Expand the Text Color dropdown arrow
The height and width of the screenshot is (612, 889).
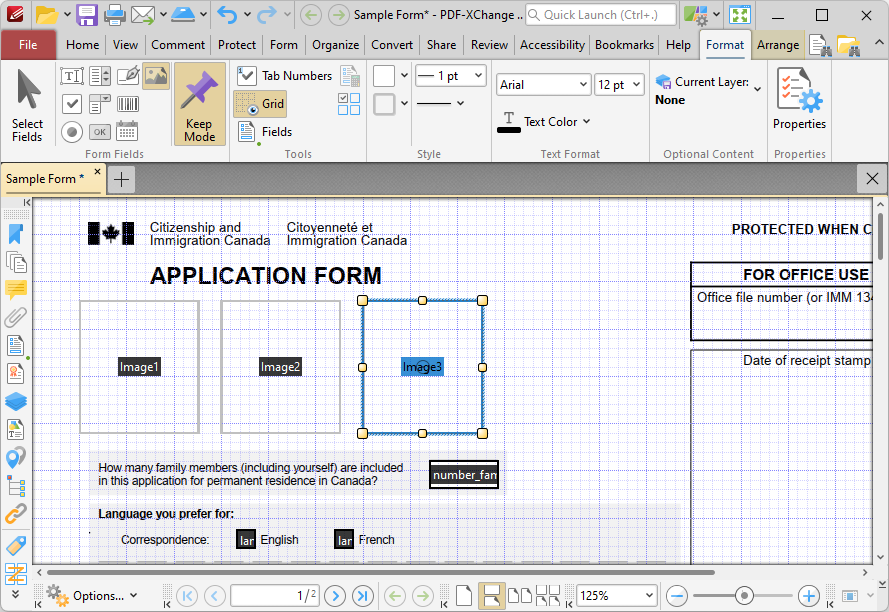pyautogui.click(x=586, y=121)
